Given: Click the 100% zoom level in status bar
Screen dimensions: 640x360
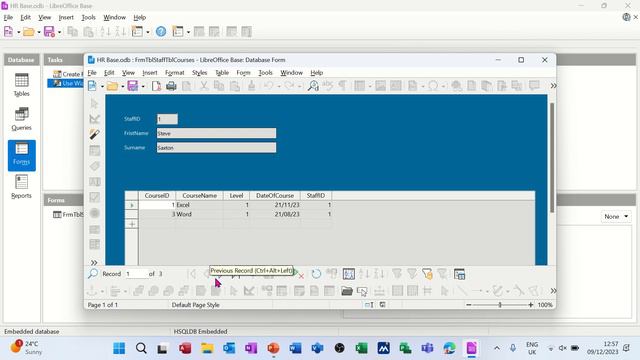Looking at the screenshot, I should (545, 304).
